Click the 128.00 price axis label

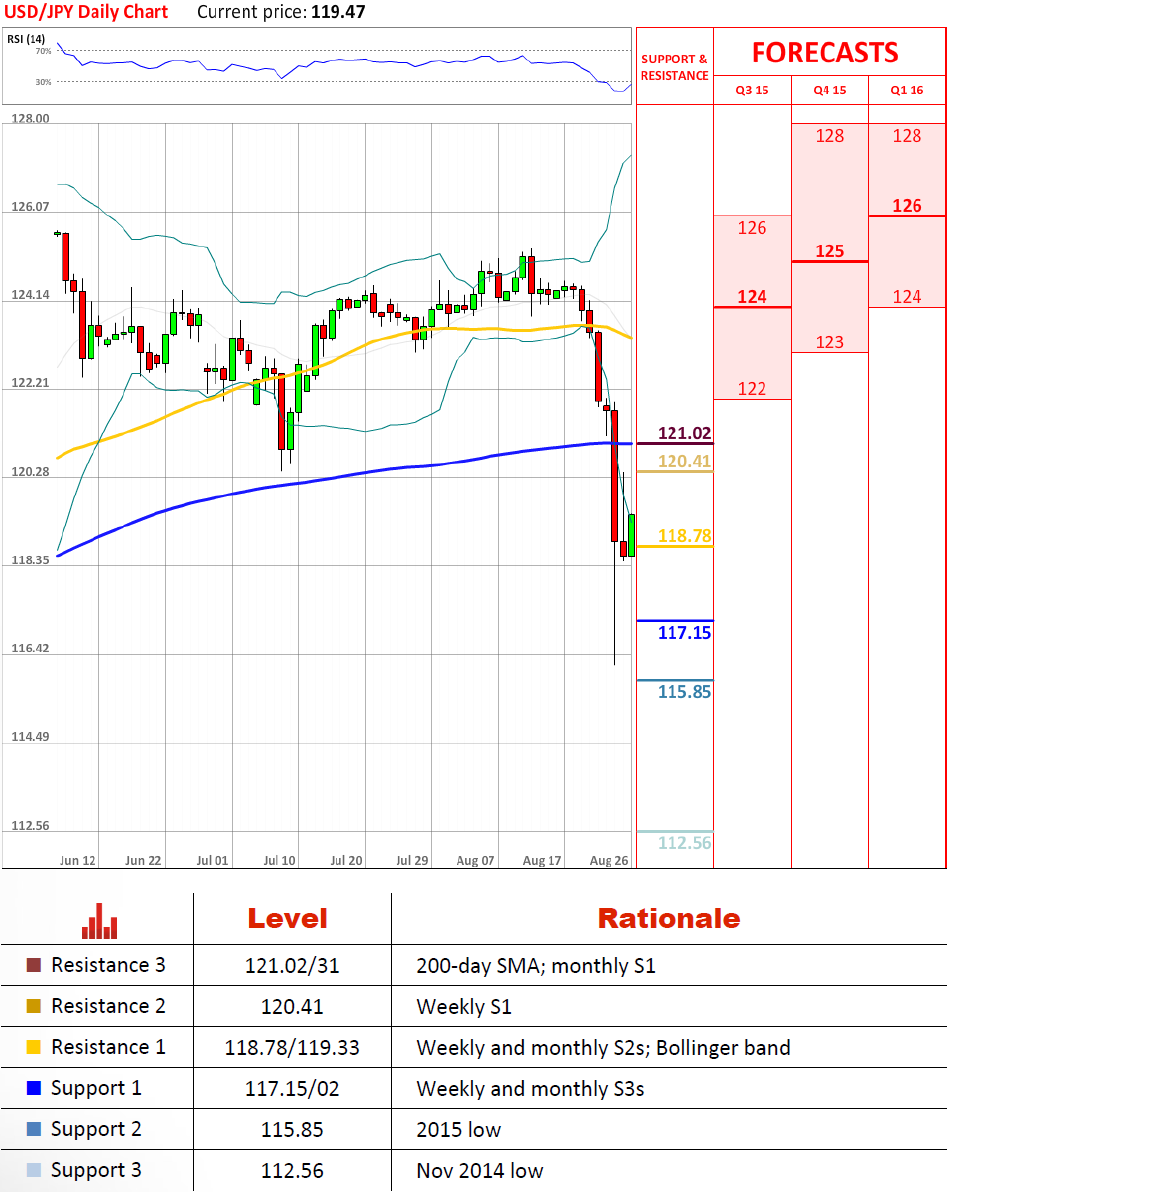coord(30,119)
